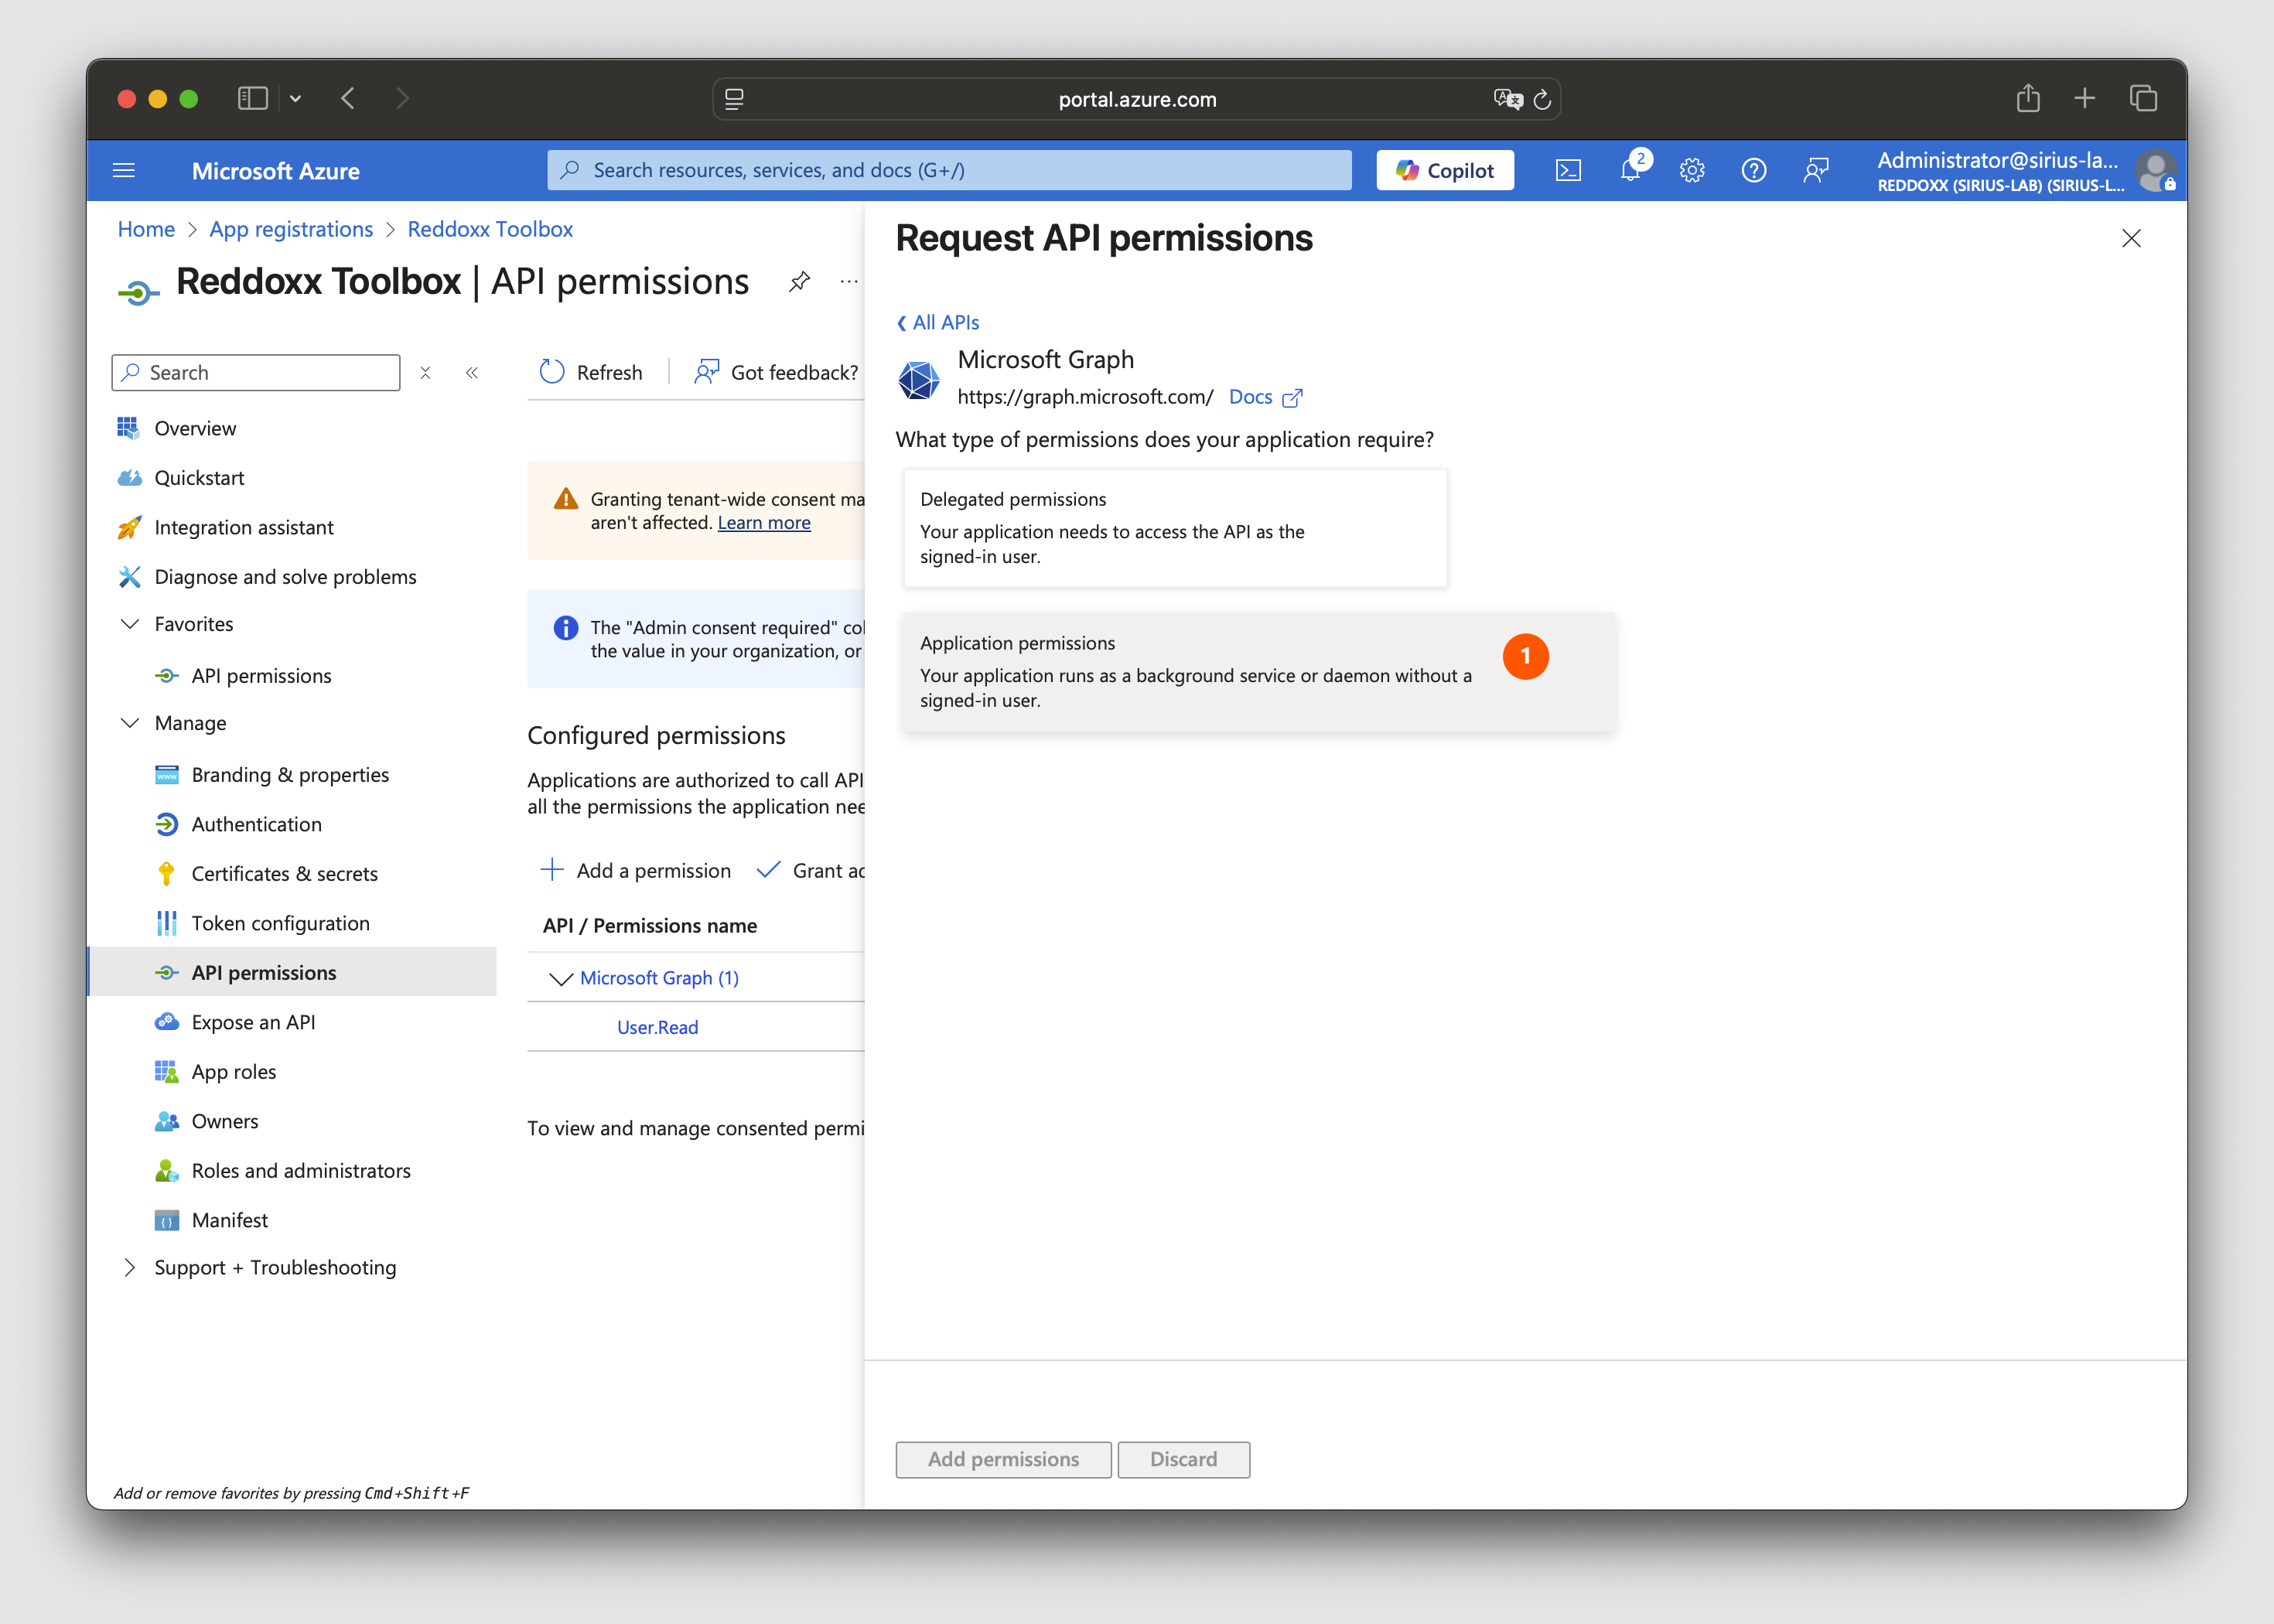Focus the sidebar Search field
This screenshot has height=1624, width=2274.
(256, 372)
